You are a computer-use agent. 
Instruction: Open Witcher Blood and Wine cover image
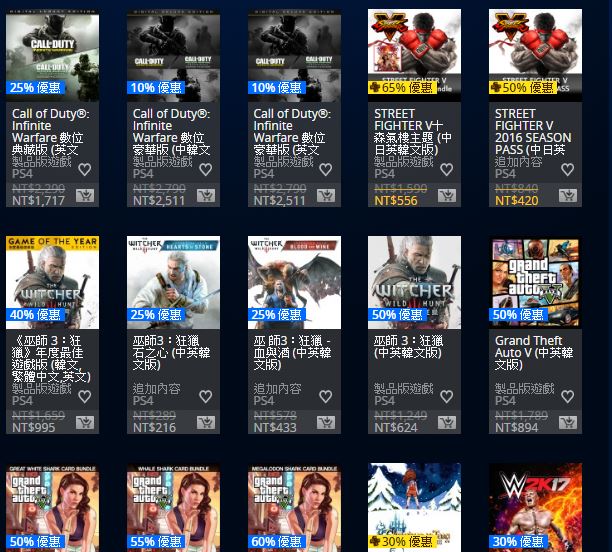(294, 282)
